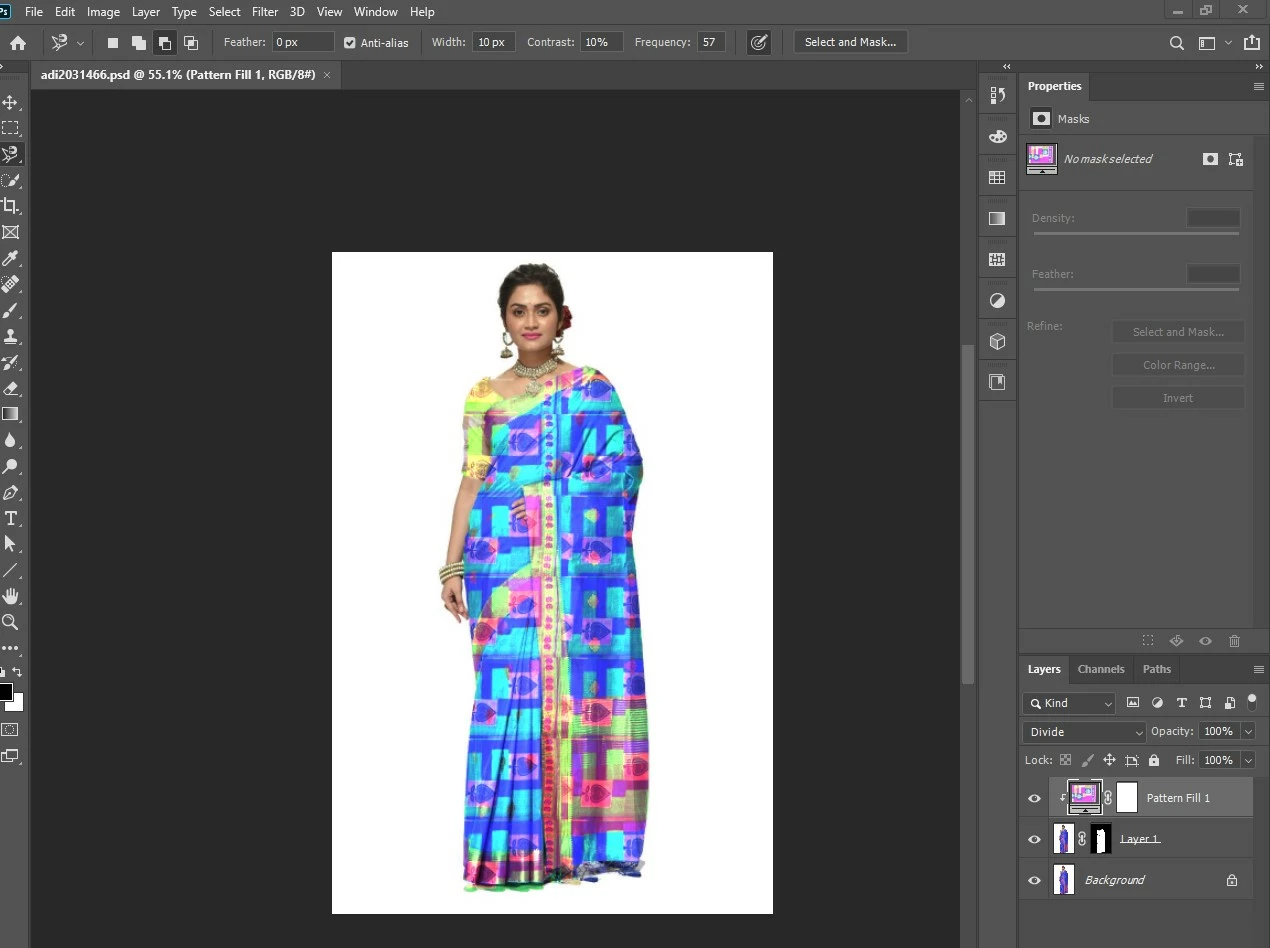Expand the layer Opacity dropdown arrow

point(1248,732)
